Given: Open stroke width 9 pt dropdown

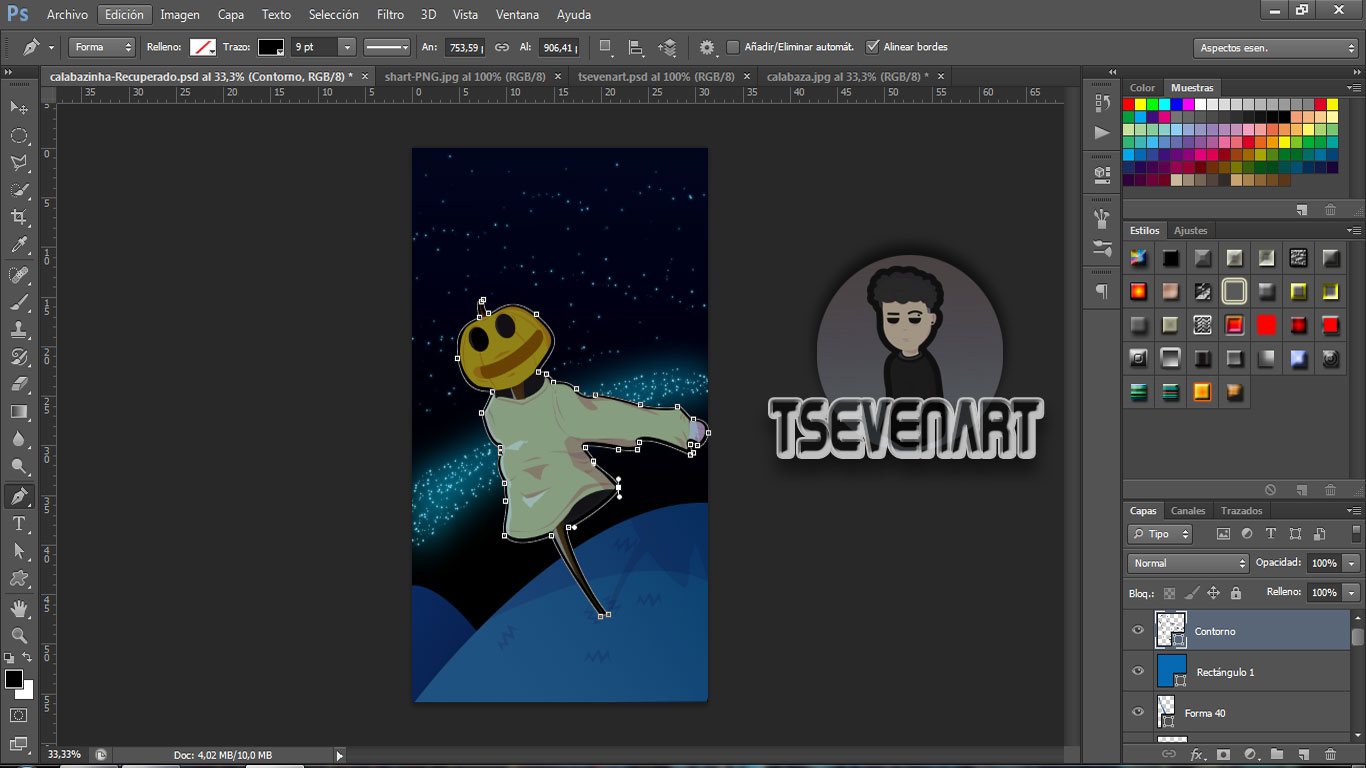Looking at the screenshot, I should tap(347, 47).
